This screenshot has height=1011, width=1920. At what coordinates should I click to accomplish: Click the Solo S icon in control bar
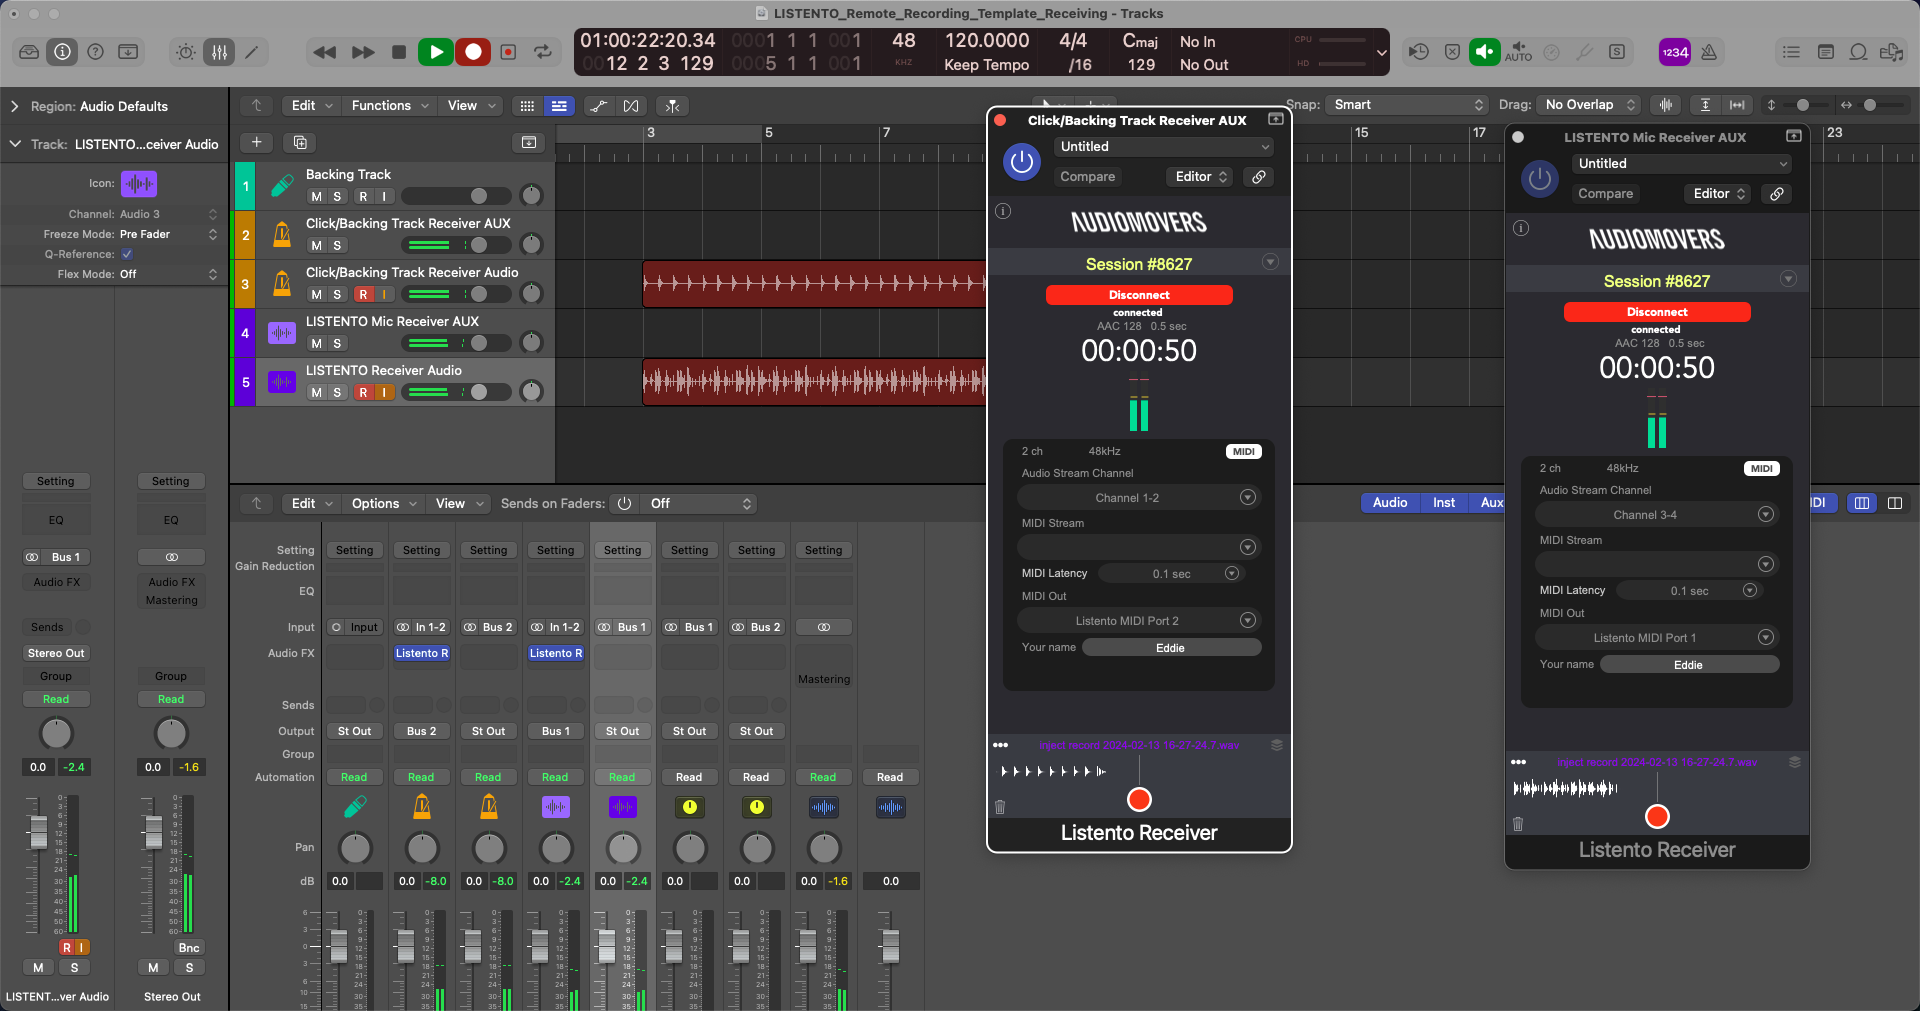click(x=1617, y=52)
